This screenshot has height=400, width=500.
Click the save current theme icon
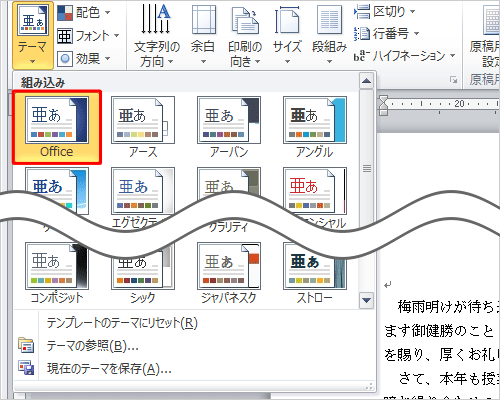point(26,368)
